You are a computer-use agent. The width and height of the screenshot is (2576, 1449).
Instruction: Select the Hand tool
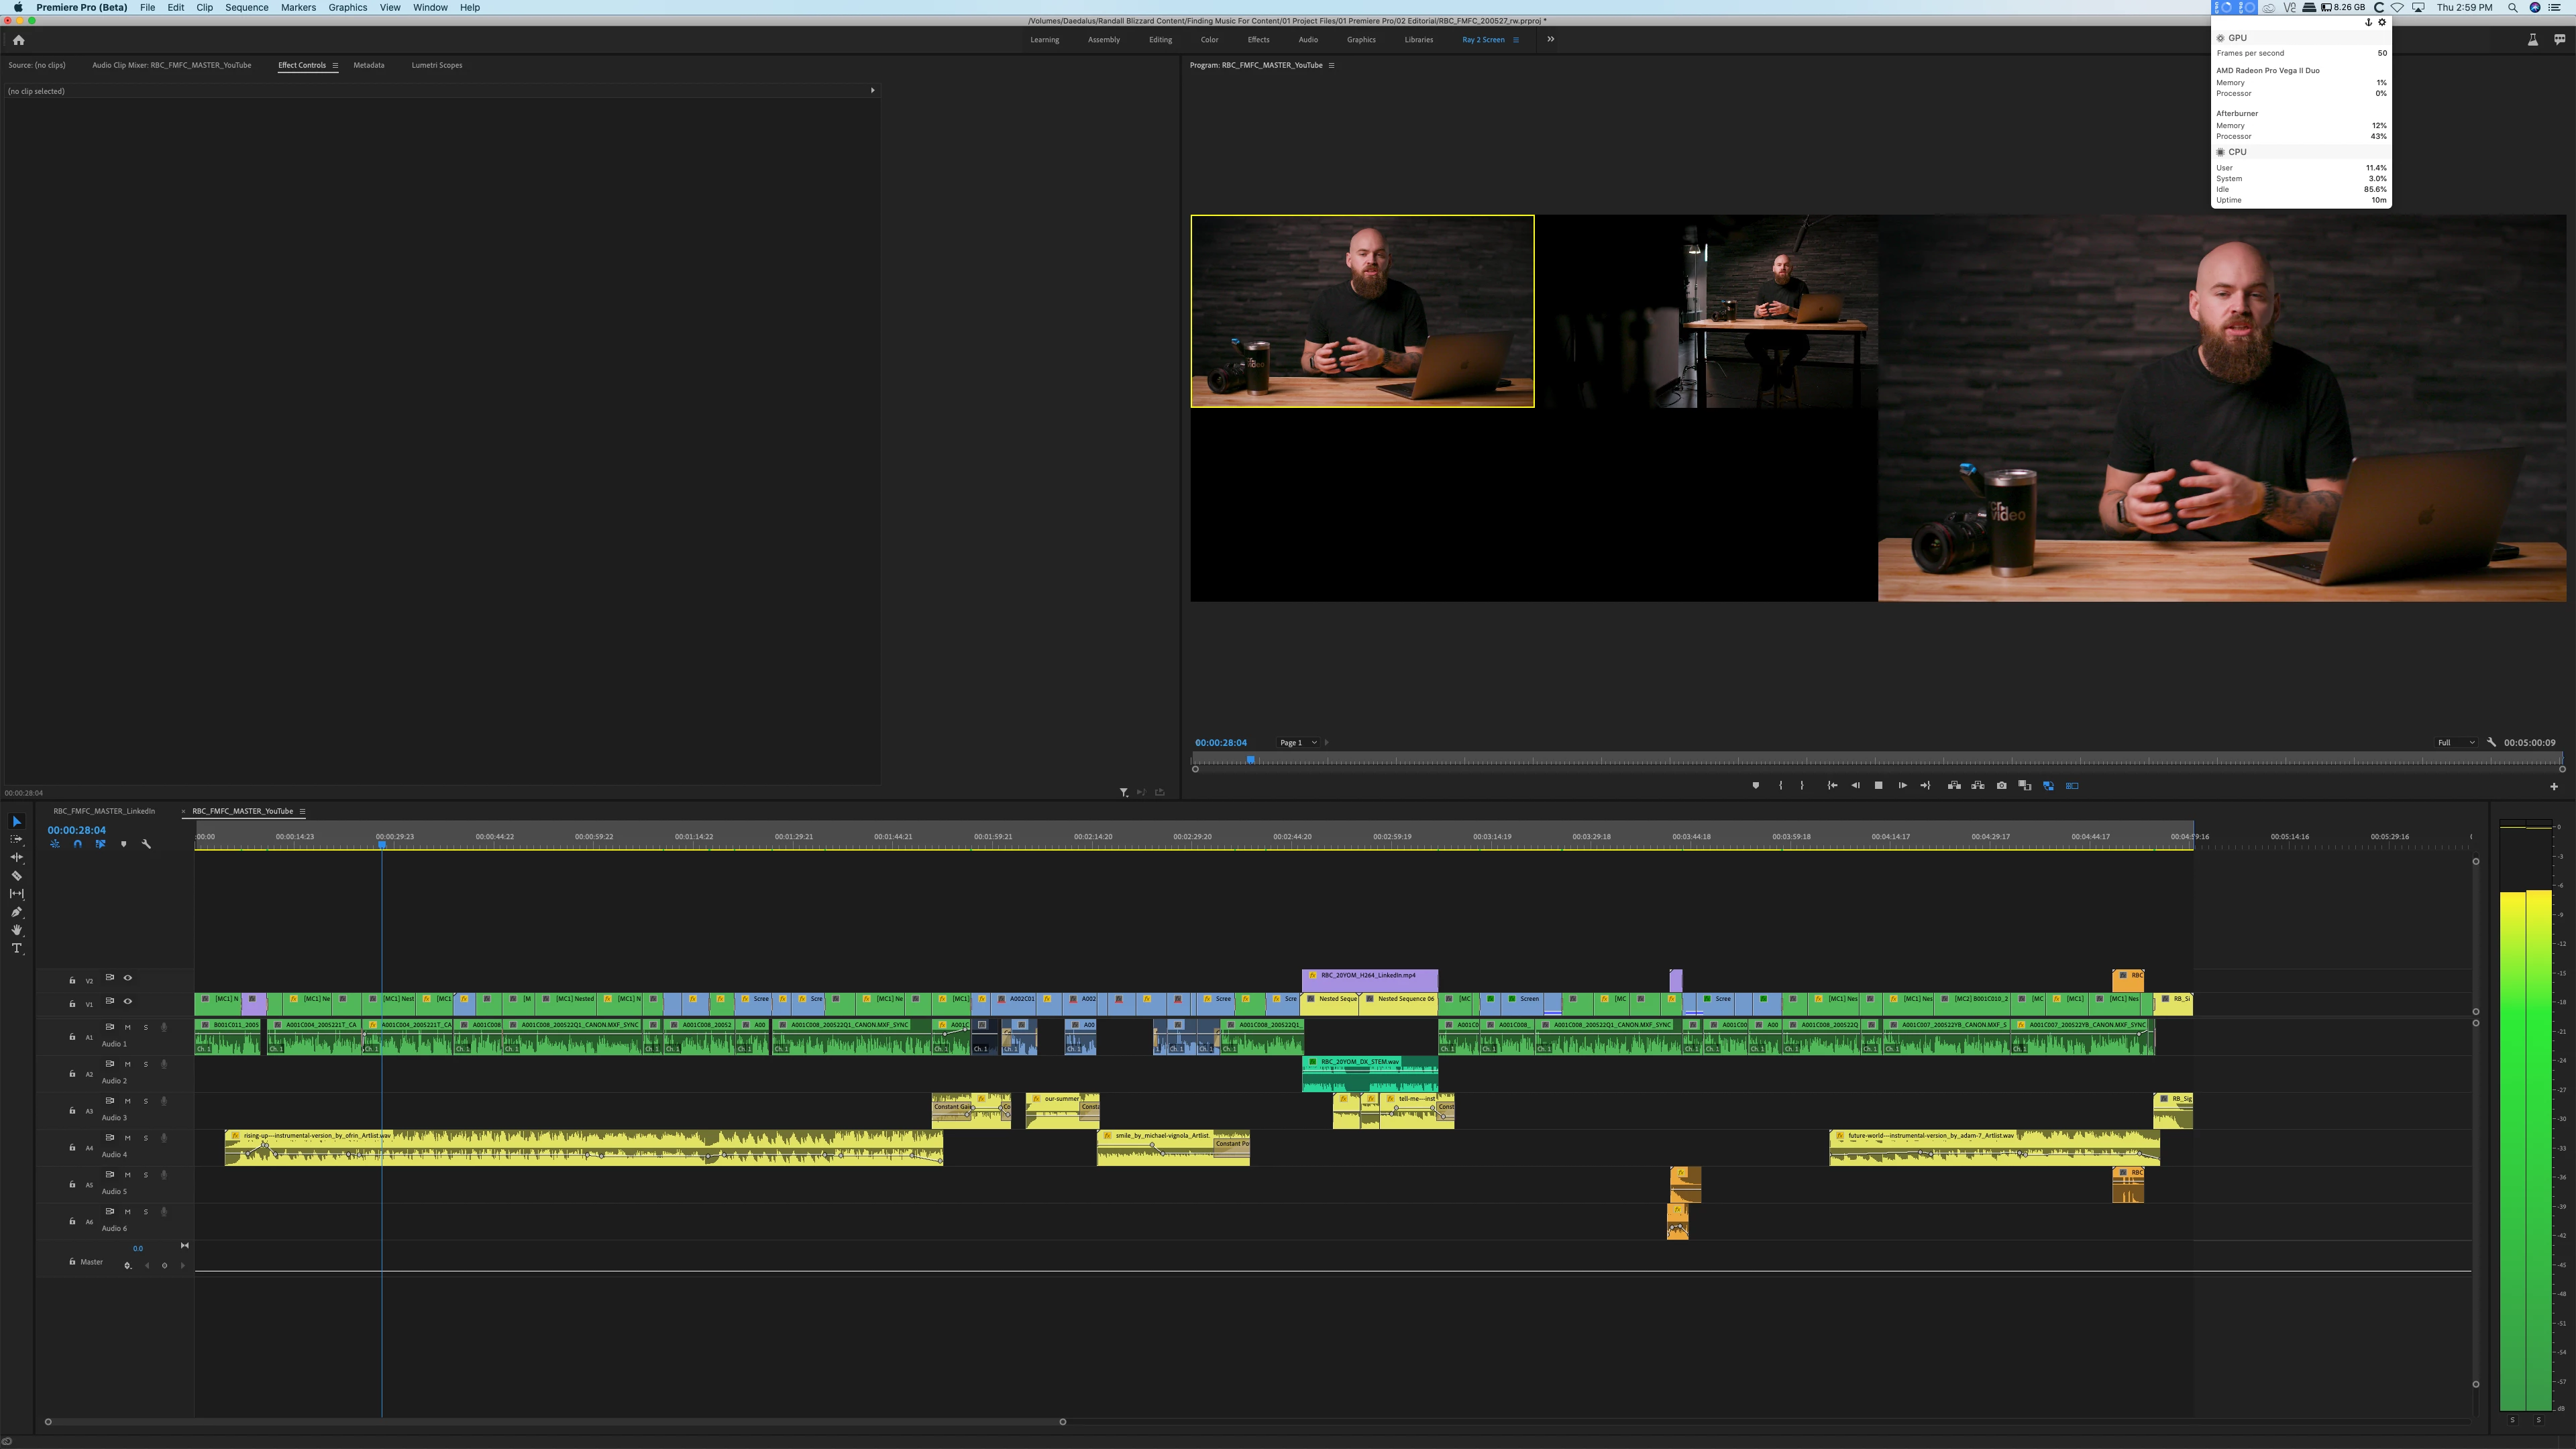16,930
